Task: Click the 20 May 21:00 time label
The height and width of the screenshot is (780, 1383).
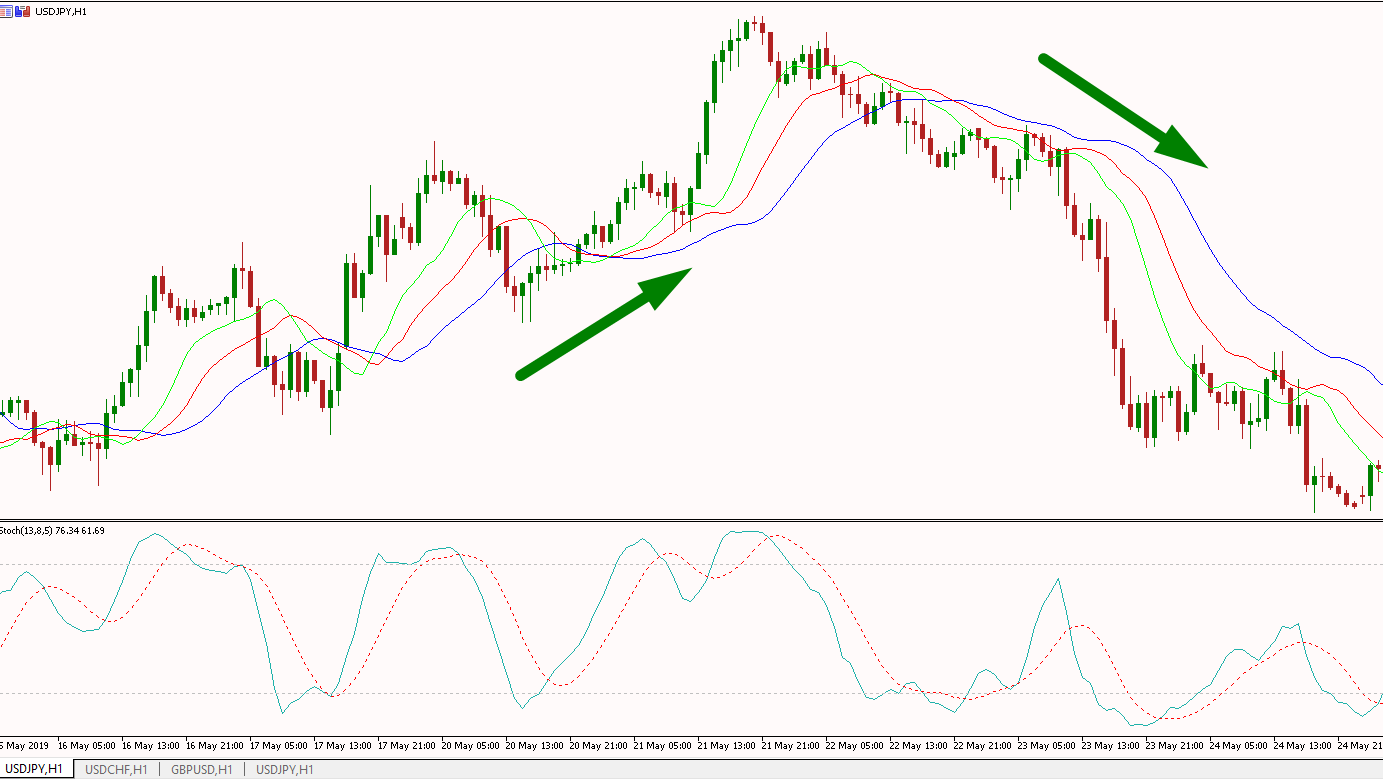Action: pyautogui.click(x=599, y=746)
